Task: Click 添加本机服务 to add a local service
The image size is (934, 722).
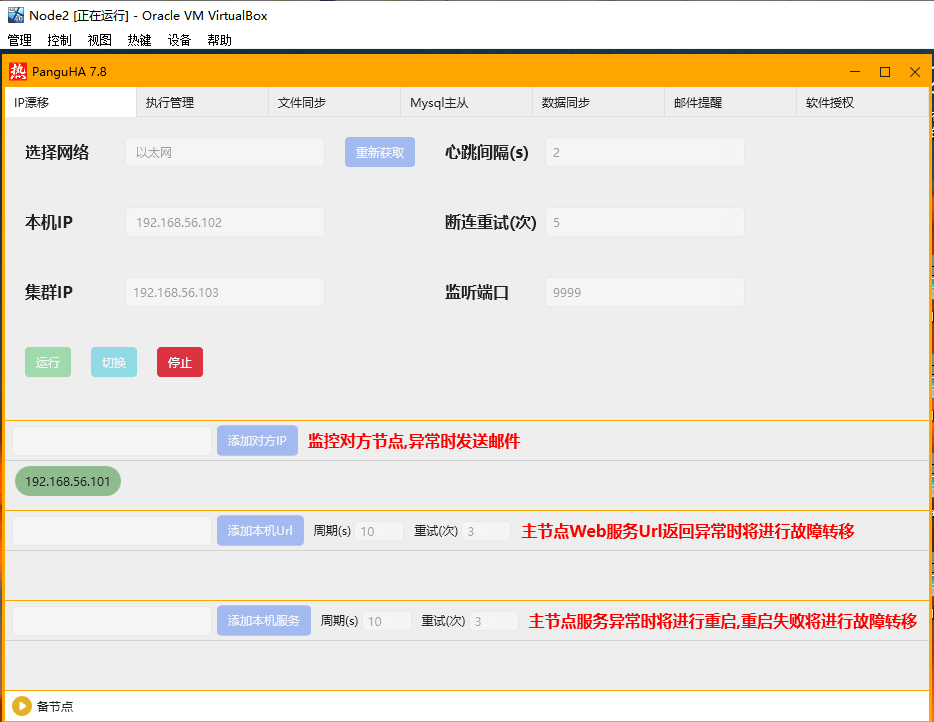Action: (263, 620)
